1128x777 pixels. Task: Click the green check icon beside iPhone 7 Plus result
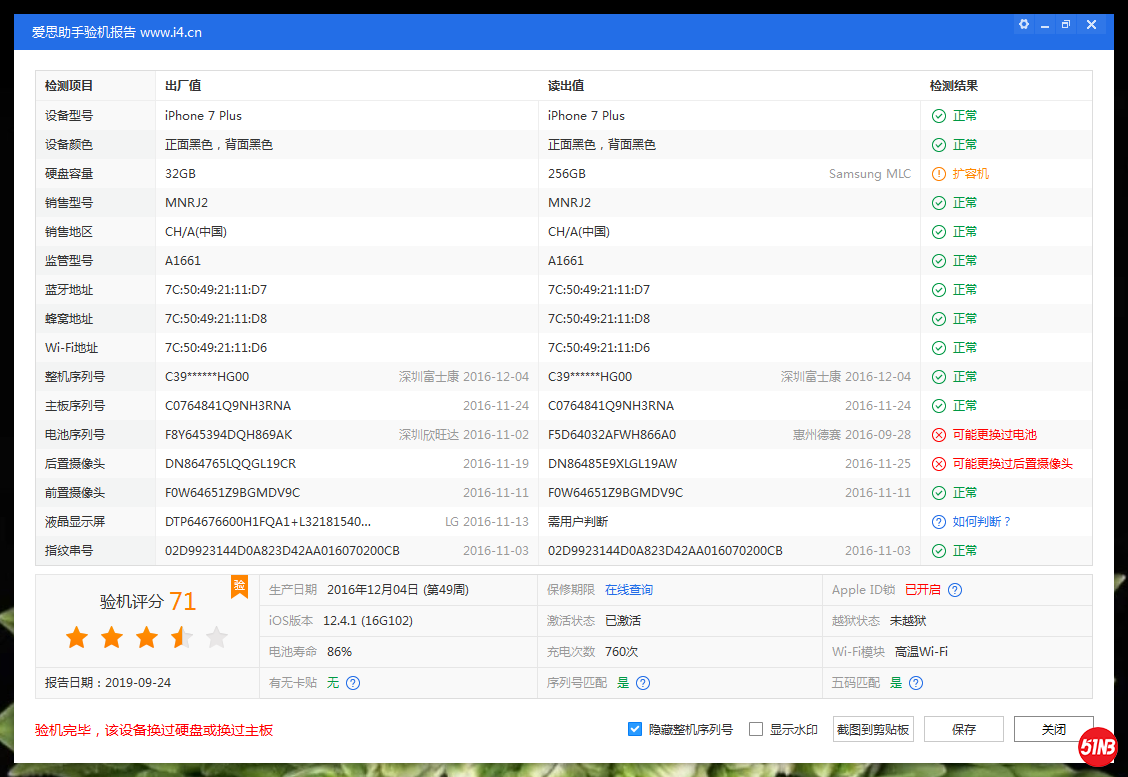[938, 115]
